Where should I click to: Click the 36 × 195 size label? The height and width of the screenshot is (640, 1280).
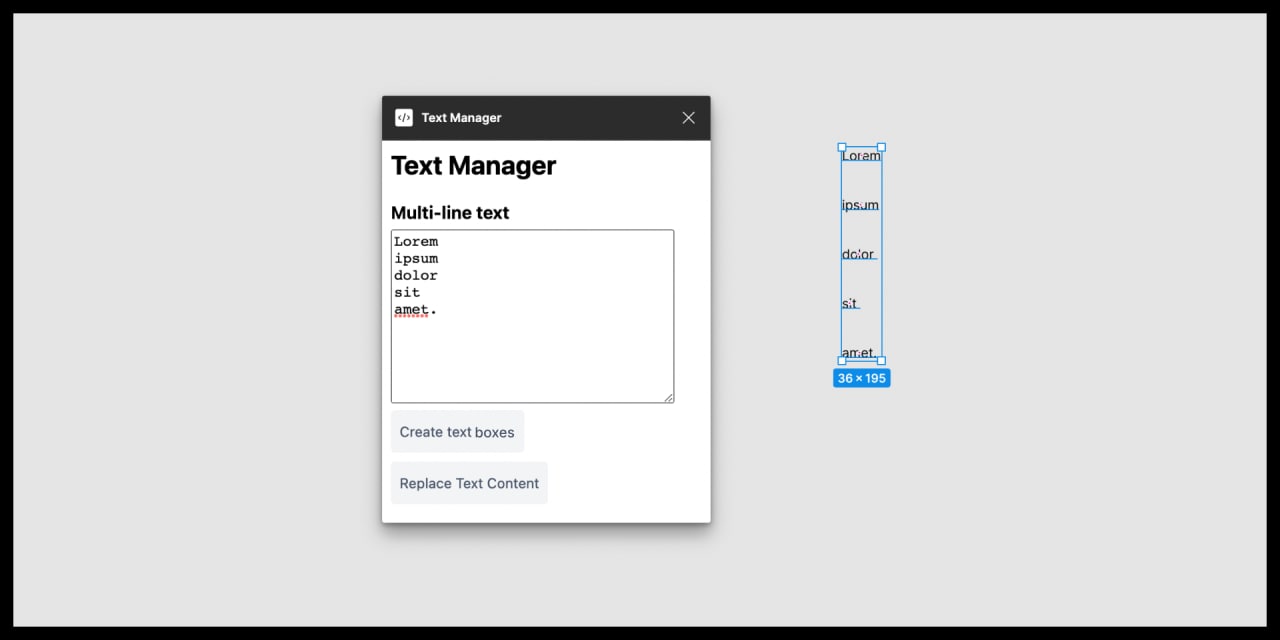862,378
